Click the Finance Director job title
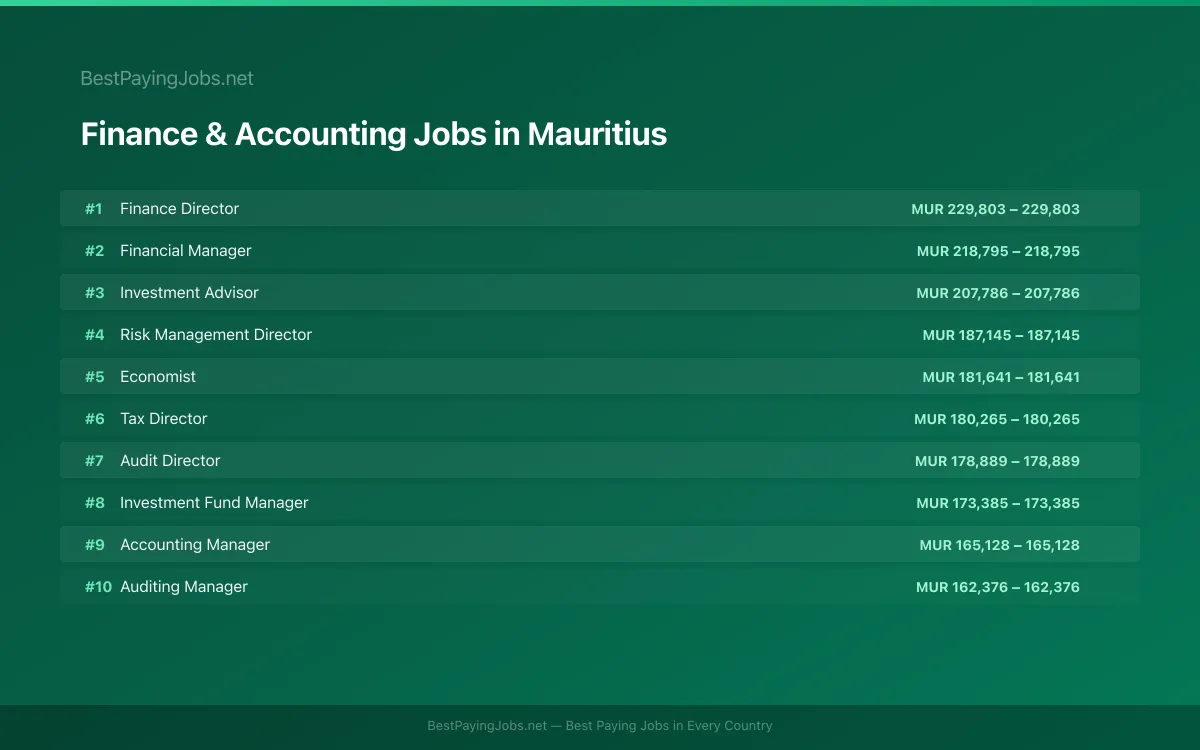The image size is (1200, 750). [x=179, y=209]
